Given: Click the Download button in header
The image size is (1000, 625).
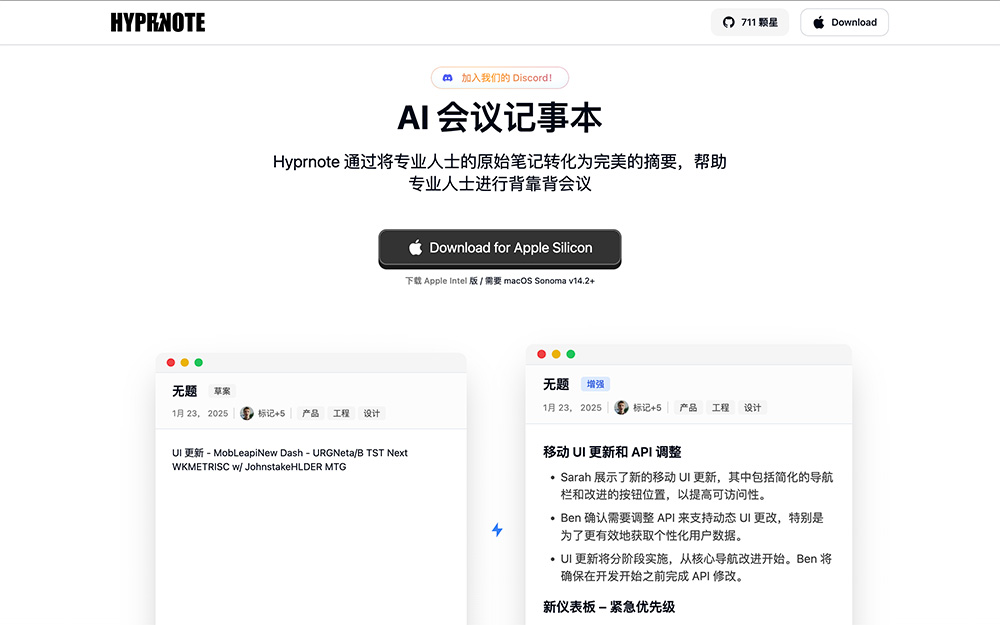Looking at the screenshot, I should (844, 22).
